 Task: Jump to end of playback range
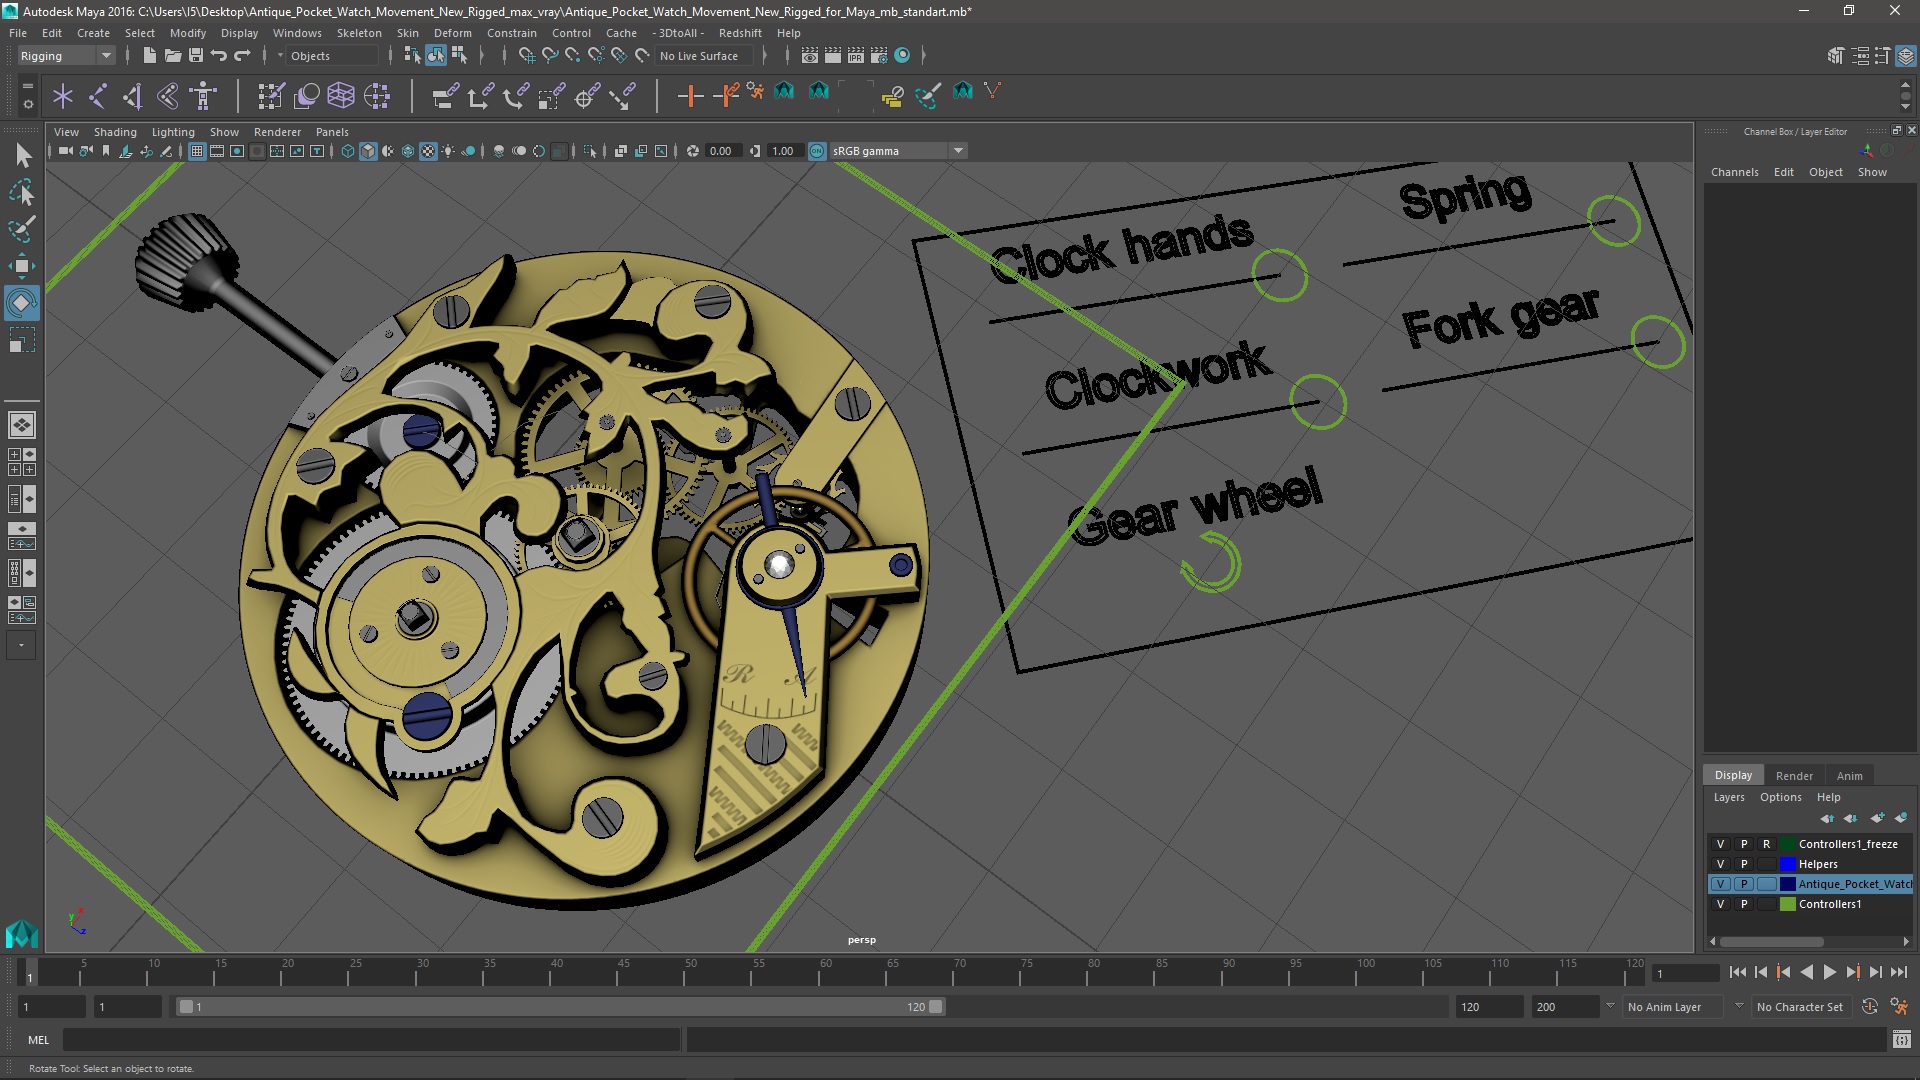(1898, 972)
